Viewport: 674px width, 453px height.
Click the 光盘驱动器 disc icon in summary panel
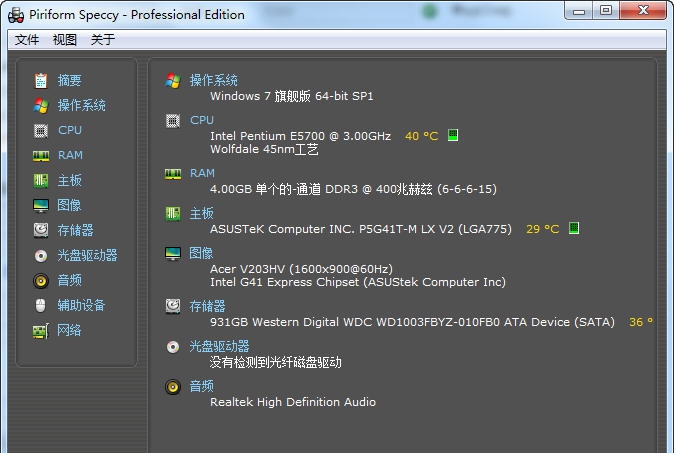(x=173, y=346)
